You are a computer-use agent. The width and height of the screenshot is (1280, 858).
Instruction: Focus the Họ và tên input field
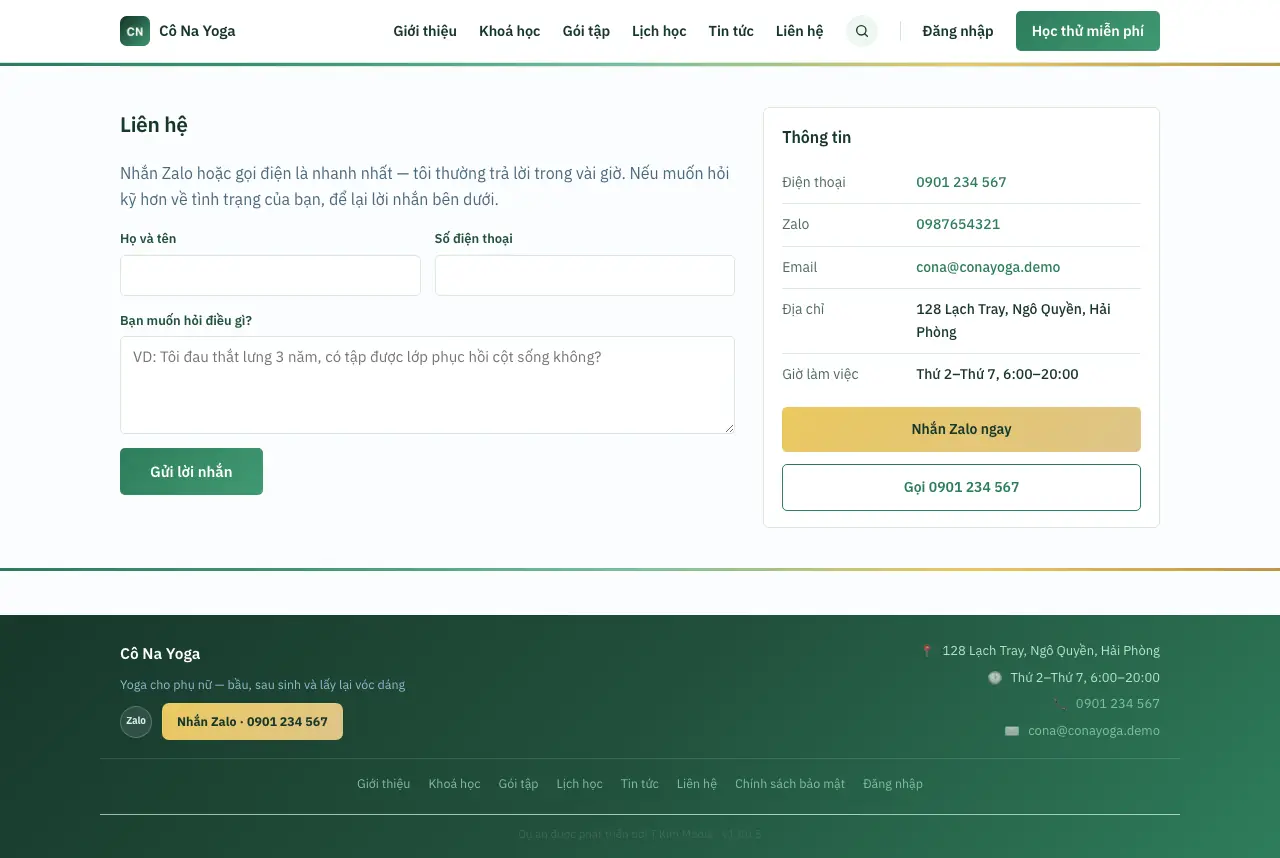270,275
